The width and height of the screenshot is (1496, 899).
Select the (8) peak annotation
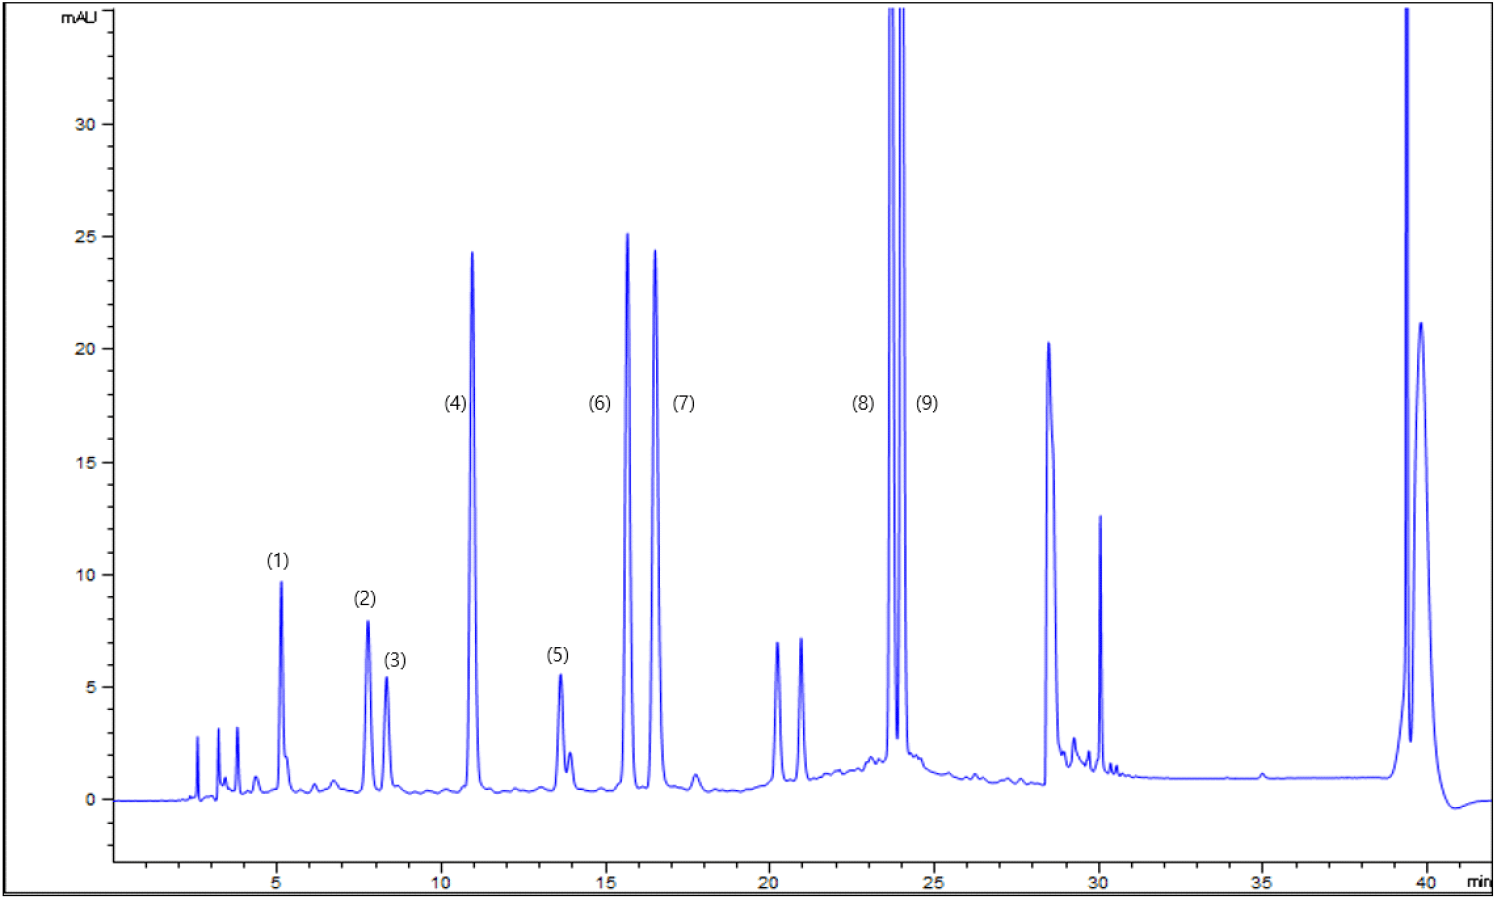(x=863, y=403)
